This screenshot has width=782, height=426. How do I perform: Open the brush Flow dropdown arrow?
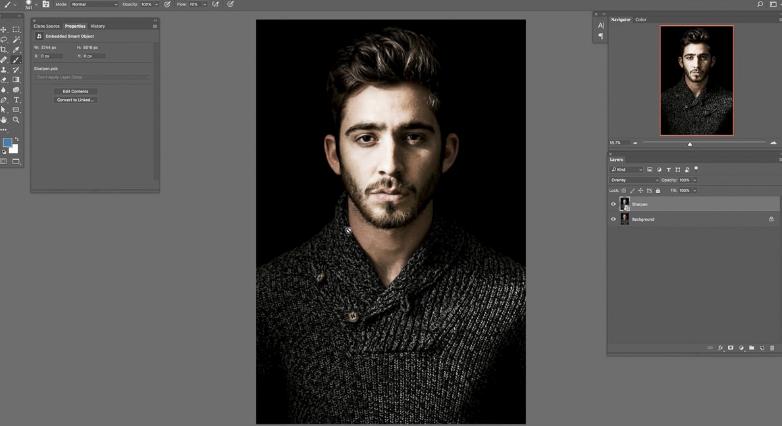(204, 4)
